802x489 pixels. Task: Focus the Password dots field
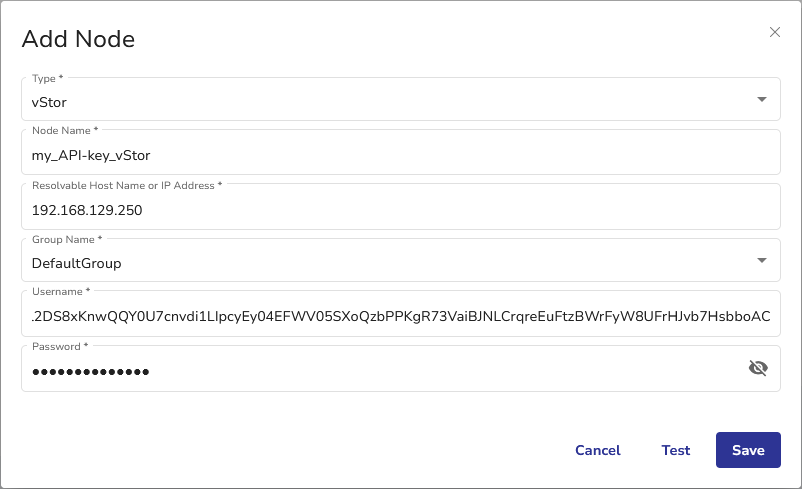tap(380, 371)
